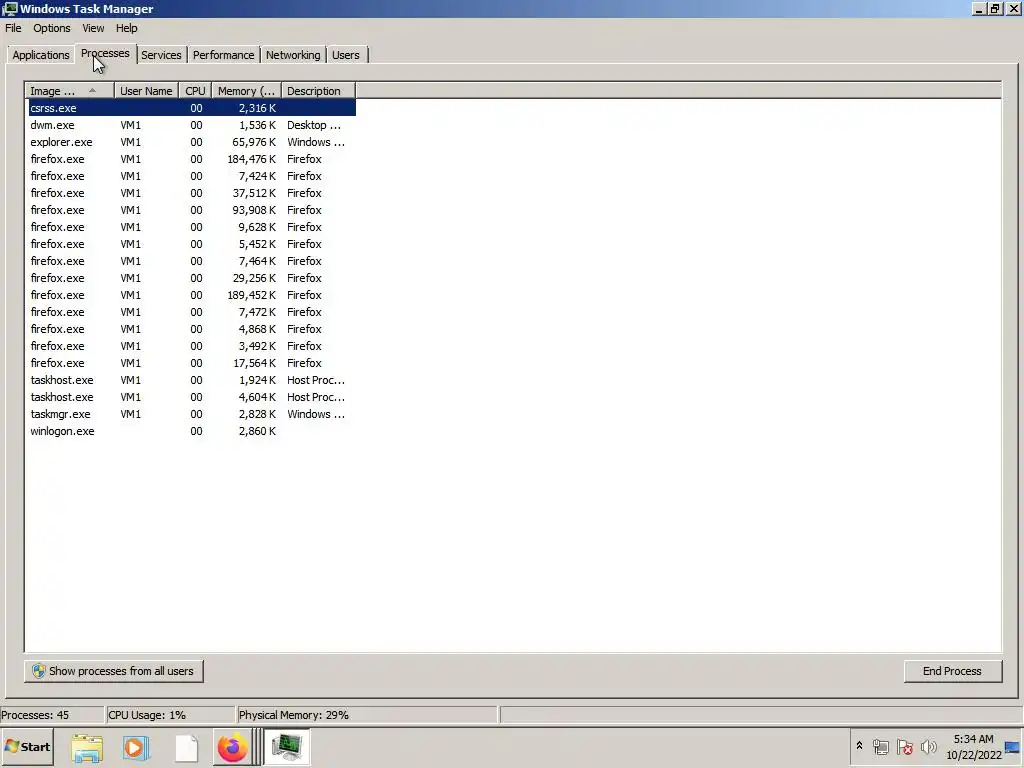This screenshot has width=1024, height=768.
Task: Click the 65,976 K memory value
Action: [254, 142]
